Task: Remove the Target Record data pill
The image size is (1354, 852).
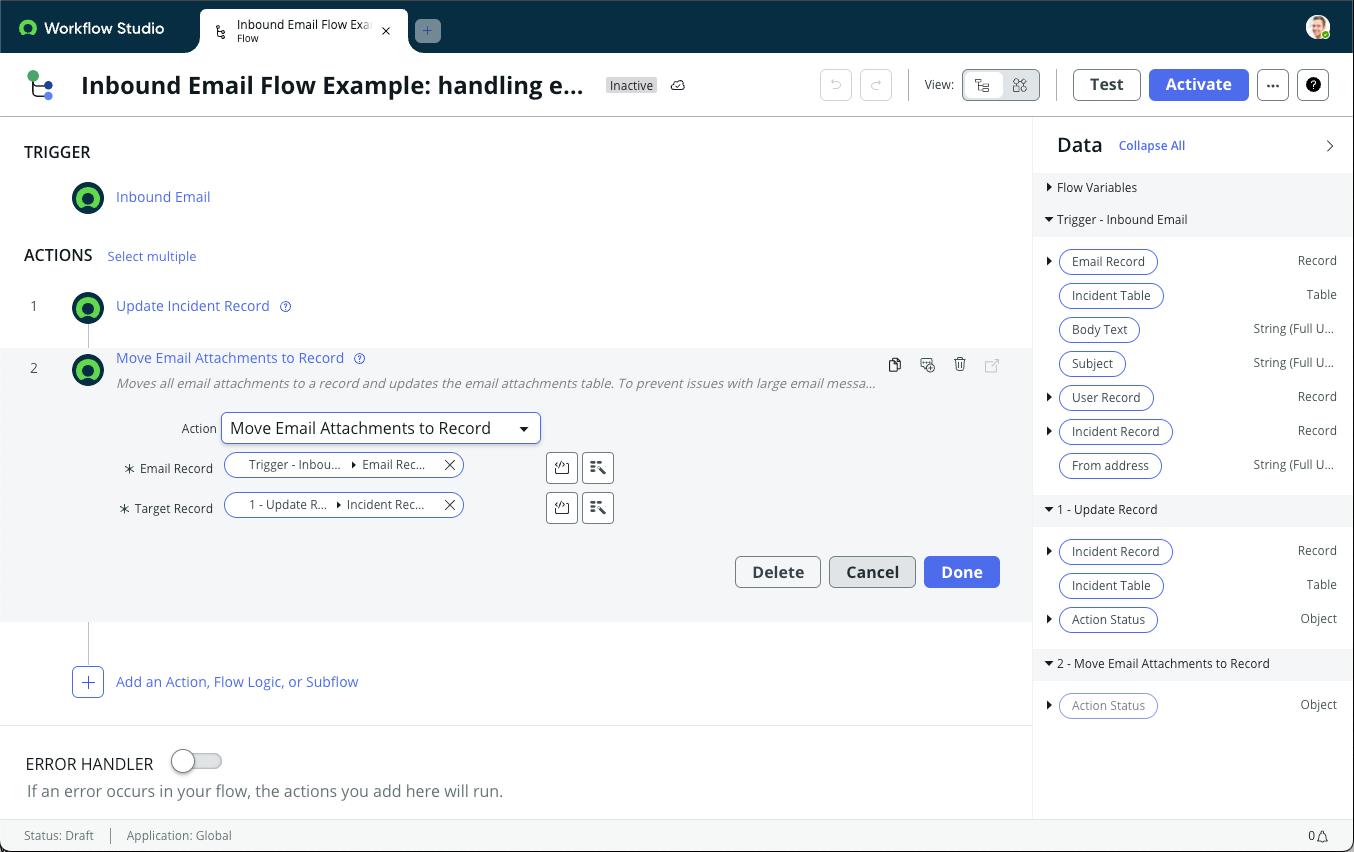Action: (x=450, y=505)
